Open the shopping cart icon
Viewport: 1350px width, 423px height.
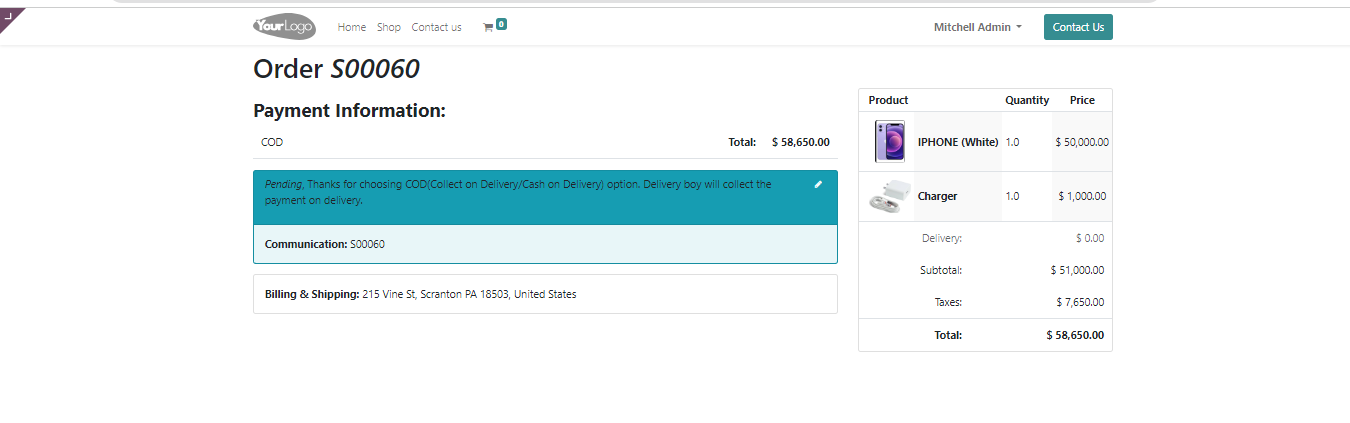488,28
